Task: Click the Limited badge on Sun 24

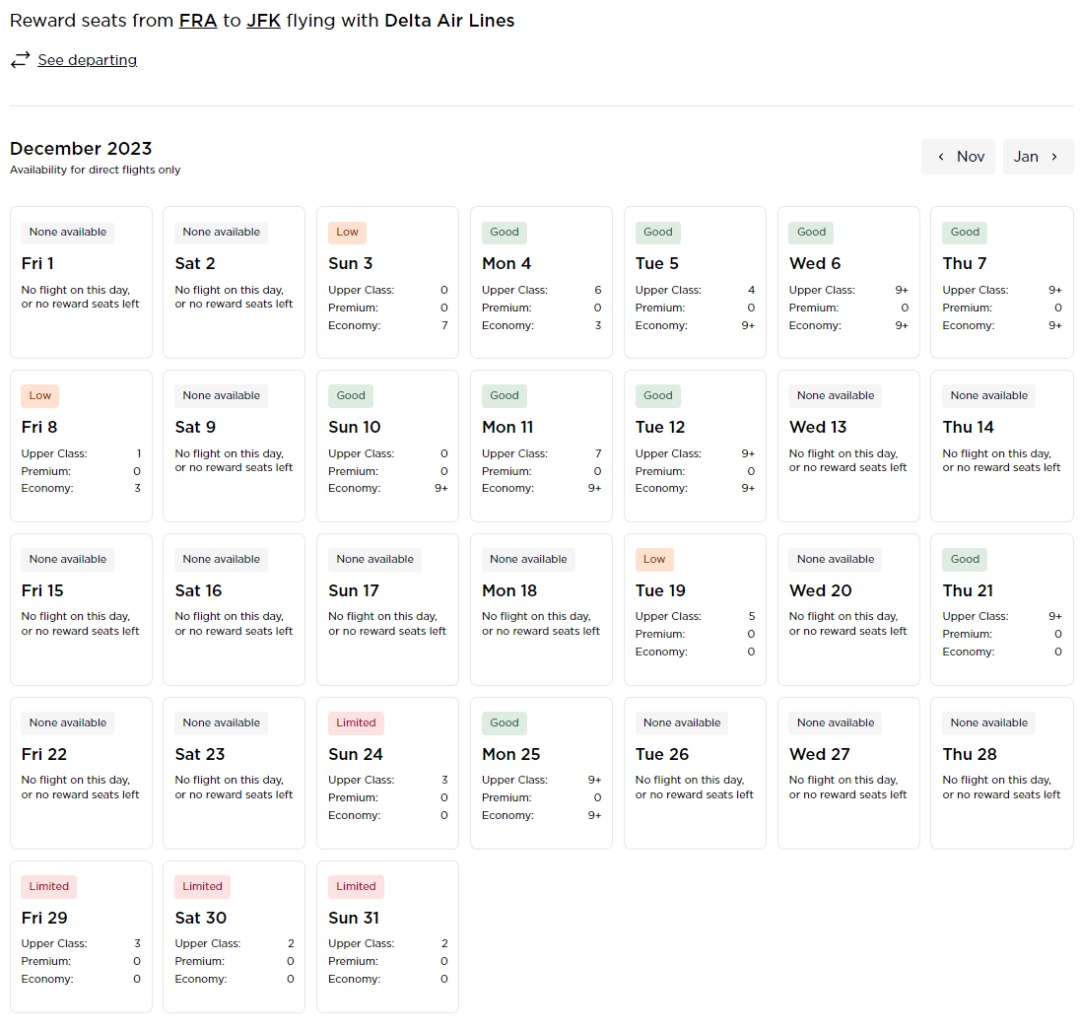Action: [356, 723]
